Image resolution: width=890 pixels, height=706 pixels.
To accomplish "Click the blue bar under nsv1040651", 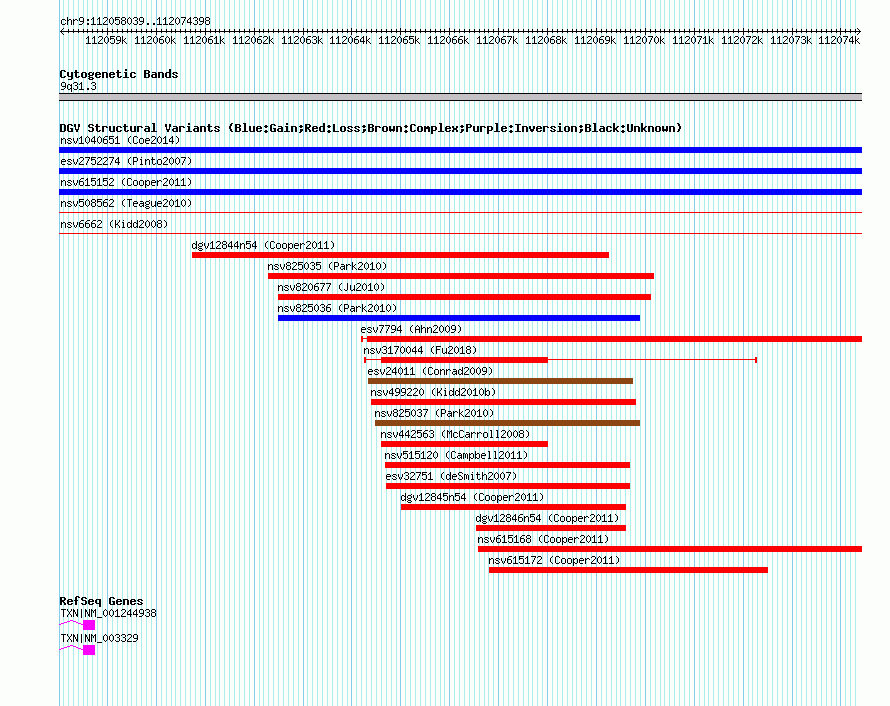I will click(x=460, y=150).
